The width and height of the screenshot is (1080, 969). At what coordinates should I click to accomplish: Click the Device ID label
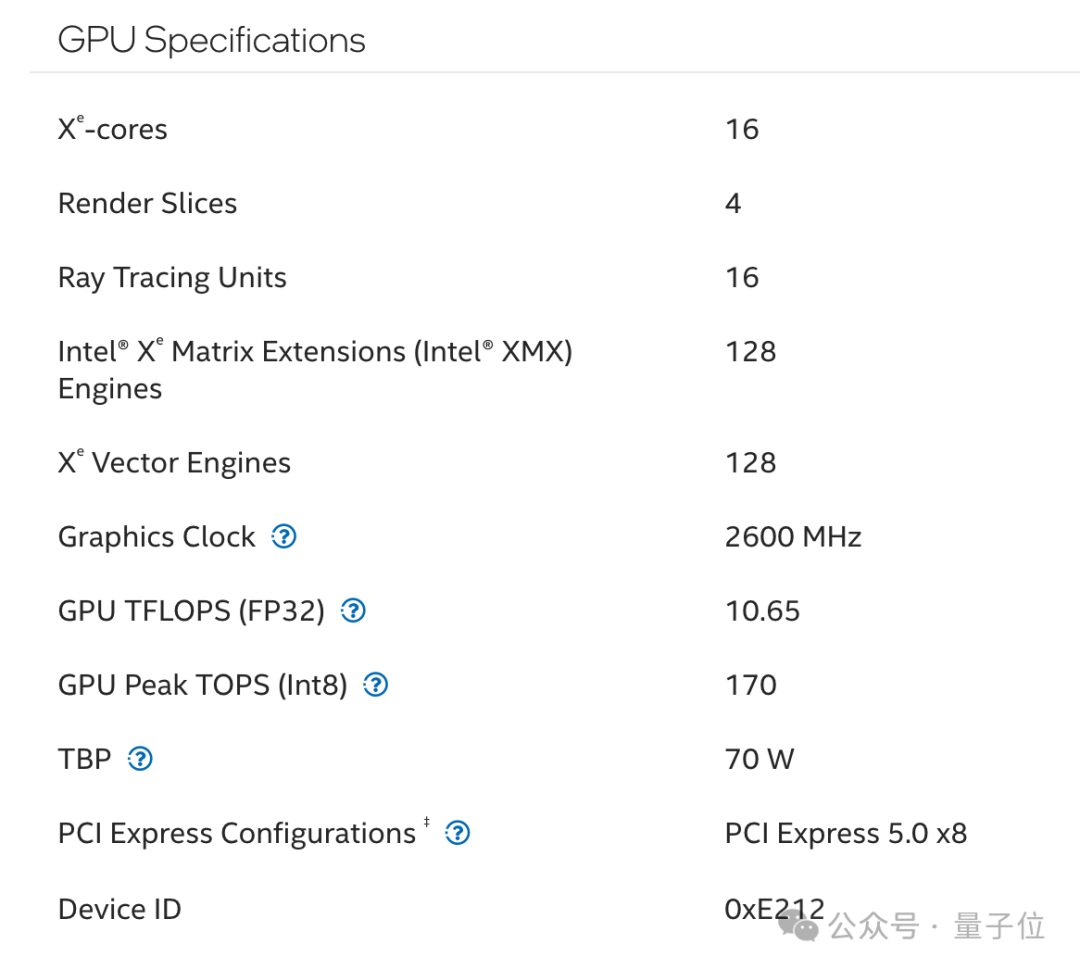119,909
